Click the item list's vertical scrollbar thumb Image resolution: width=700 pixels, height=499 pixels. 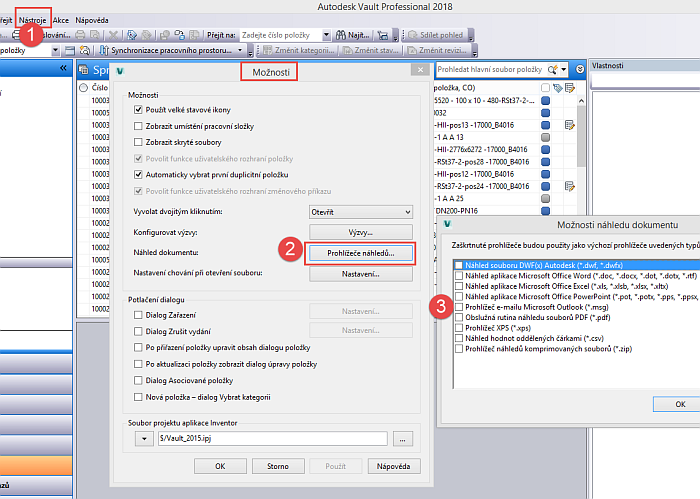tap(581, 137)
